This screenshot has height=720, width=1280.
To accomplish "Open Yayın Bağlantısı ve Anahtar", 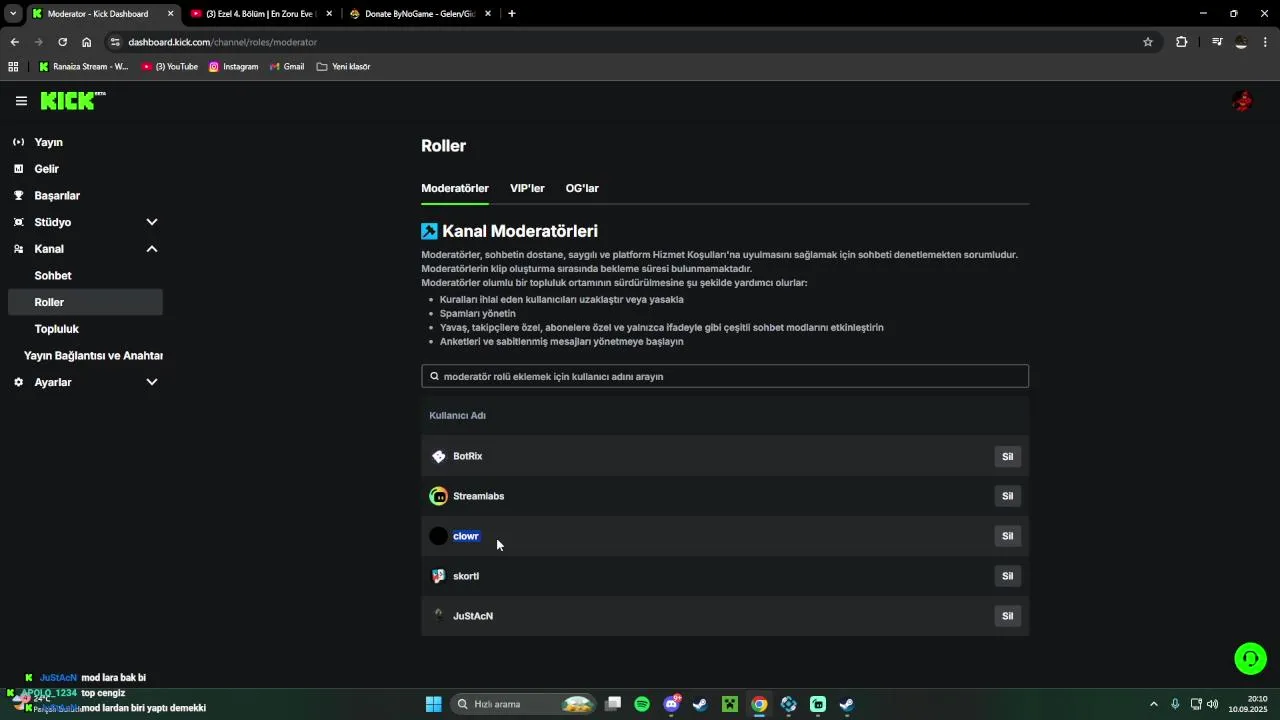I will [x=93, y=356].
